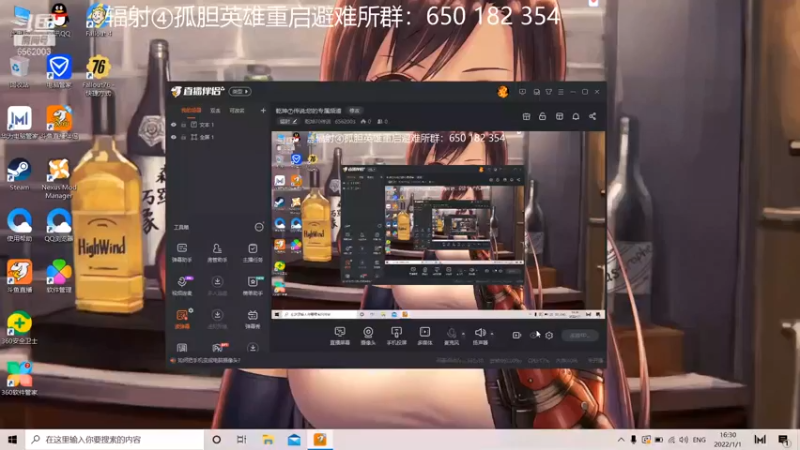Viewport: 800px width, 450px height.
Task: Add a 直播屏幕 screen capture source
Action: pyautogui.click(x=340, y=336)
